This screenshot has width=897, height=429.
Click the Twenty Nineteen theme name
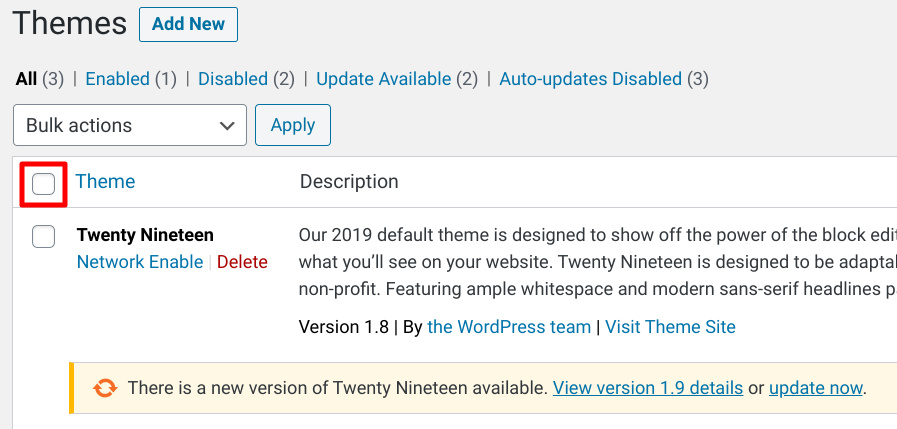point(145,235)
